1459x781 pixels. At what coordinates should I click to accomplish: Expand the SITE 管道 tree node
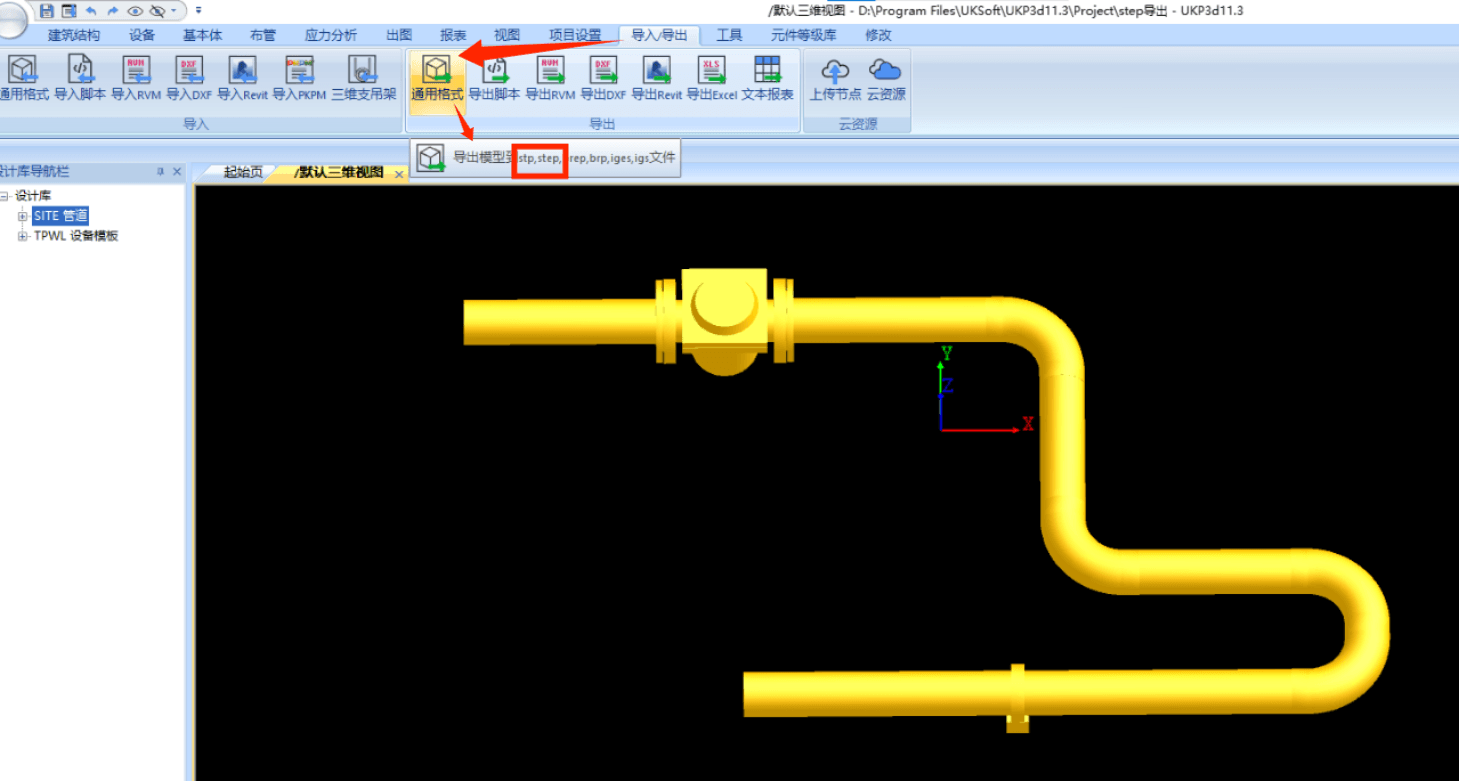point(22,216)
